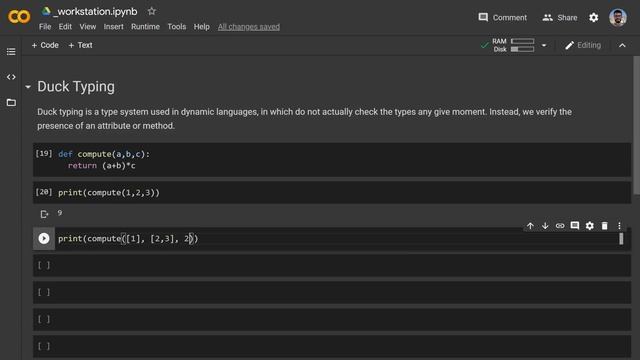Open the View menu

coord(88,27)
